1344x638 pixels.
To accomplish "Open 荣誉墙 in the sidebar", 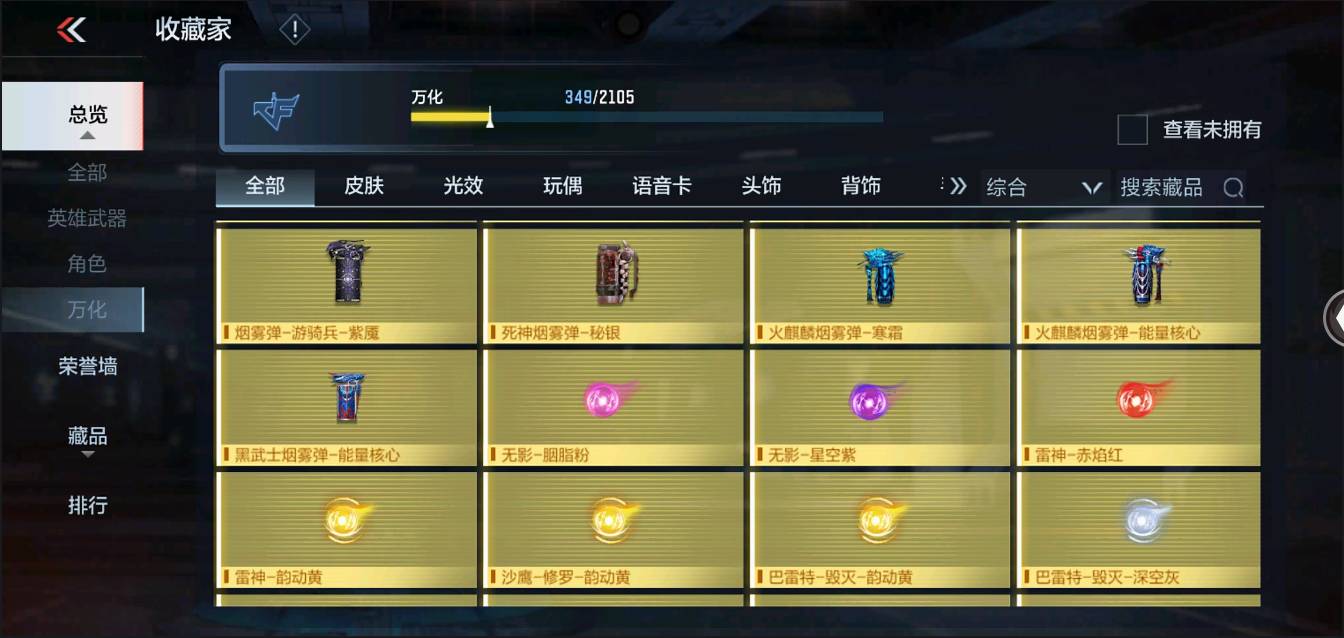I will [x=87, y=367].
